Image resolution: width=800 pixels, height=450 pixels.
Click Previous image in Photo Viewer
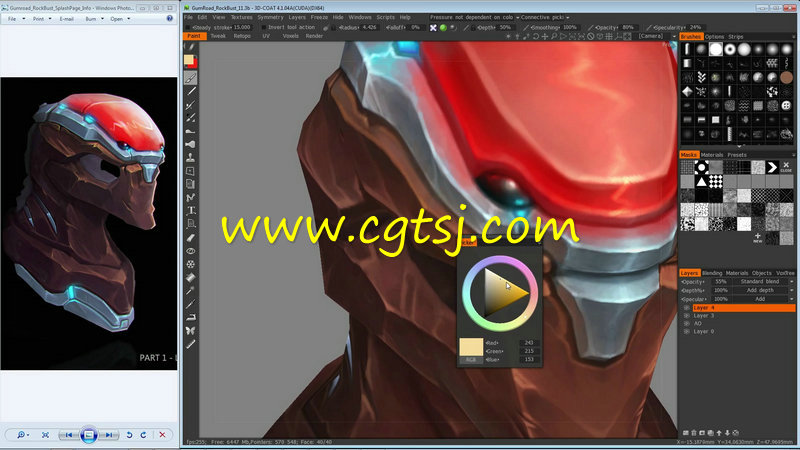point(68,435)
